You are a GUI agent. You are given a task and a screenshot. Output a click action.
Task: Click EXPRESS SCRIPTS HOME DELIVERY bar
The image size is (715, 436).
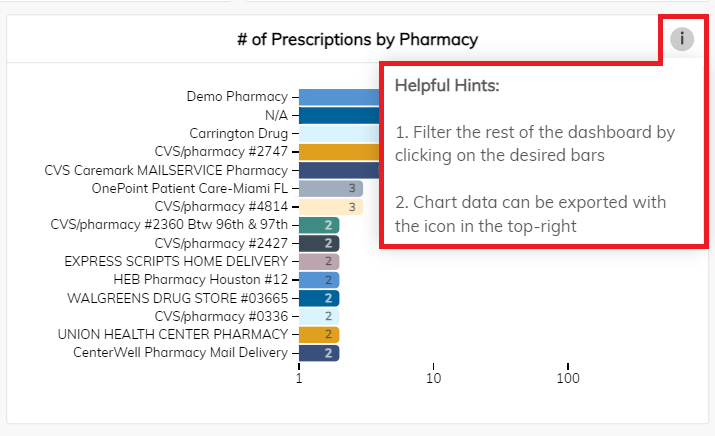(319, 261)
